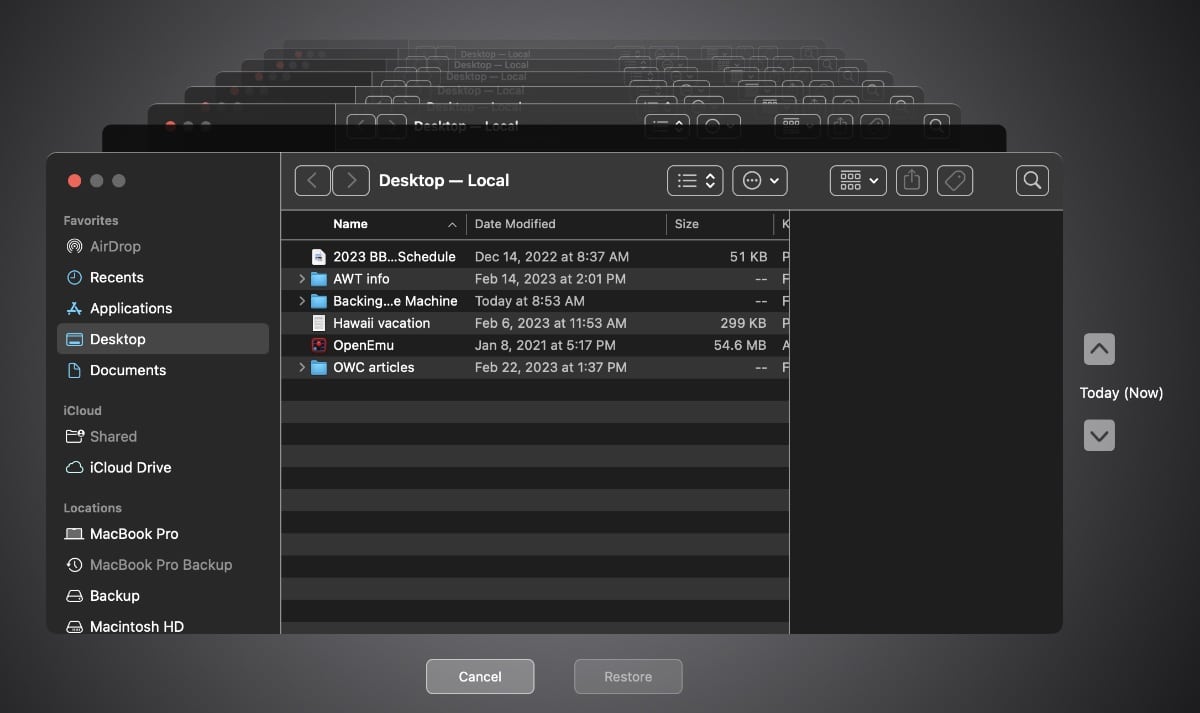Open Applications in the sidebar
The width and height of the screenshot is (1200, 713).
131,309
